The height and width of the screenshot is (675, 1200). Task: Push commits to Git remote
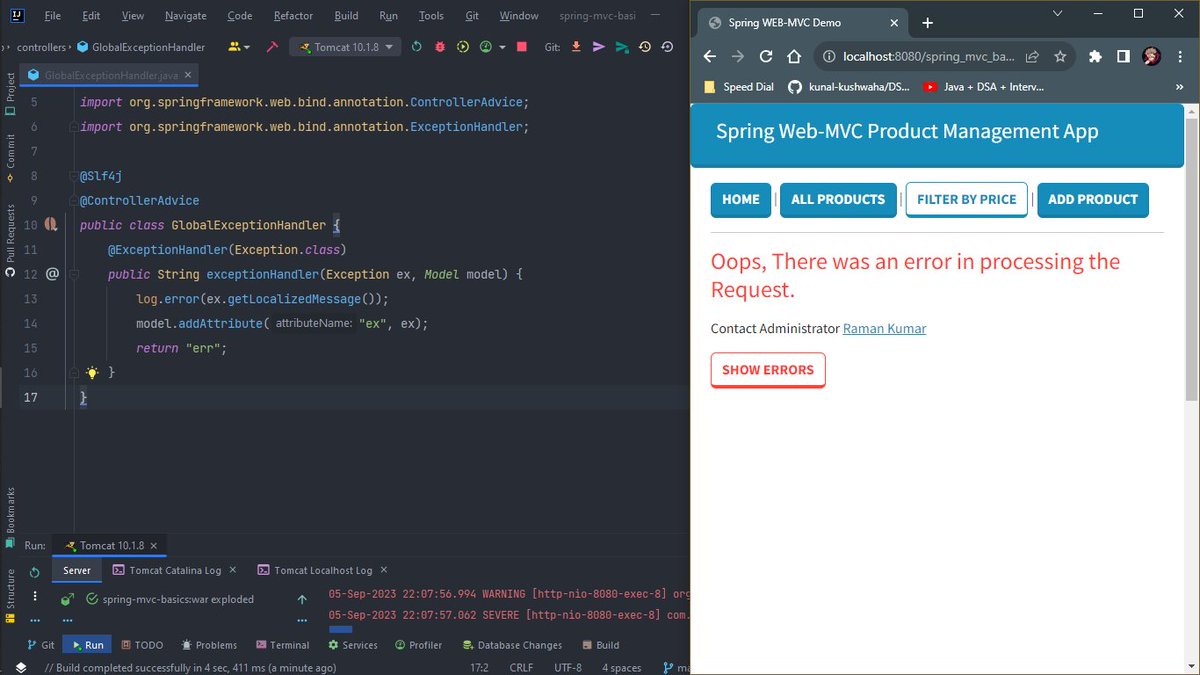click(599, 46)
